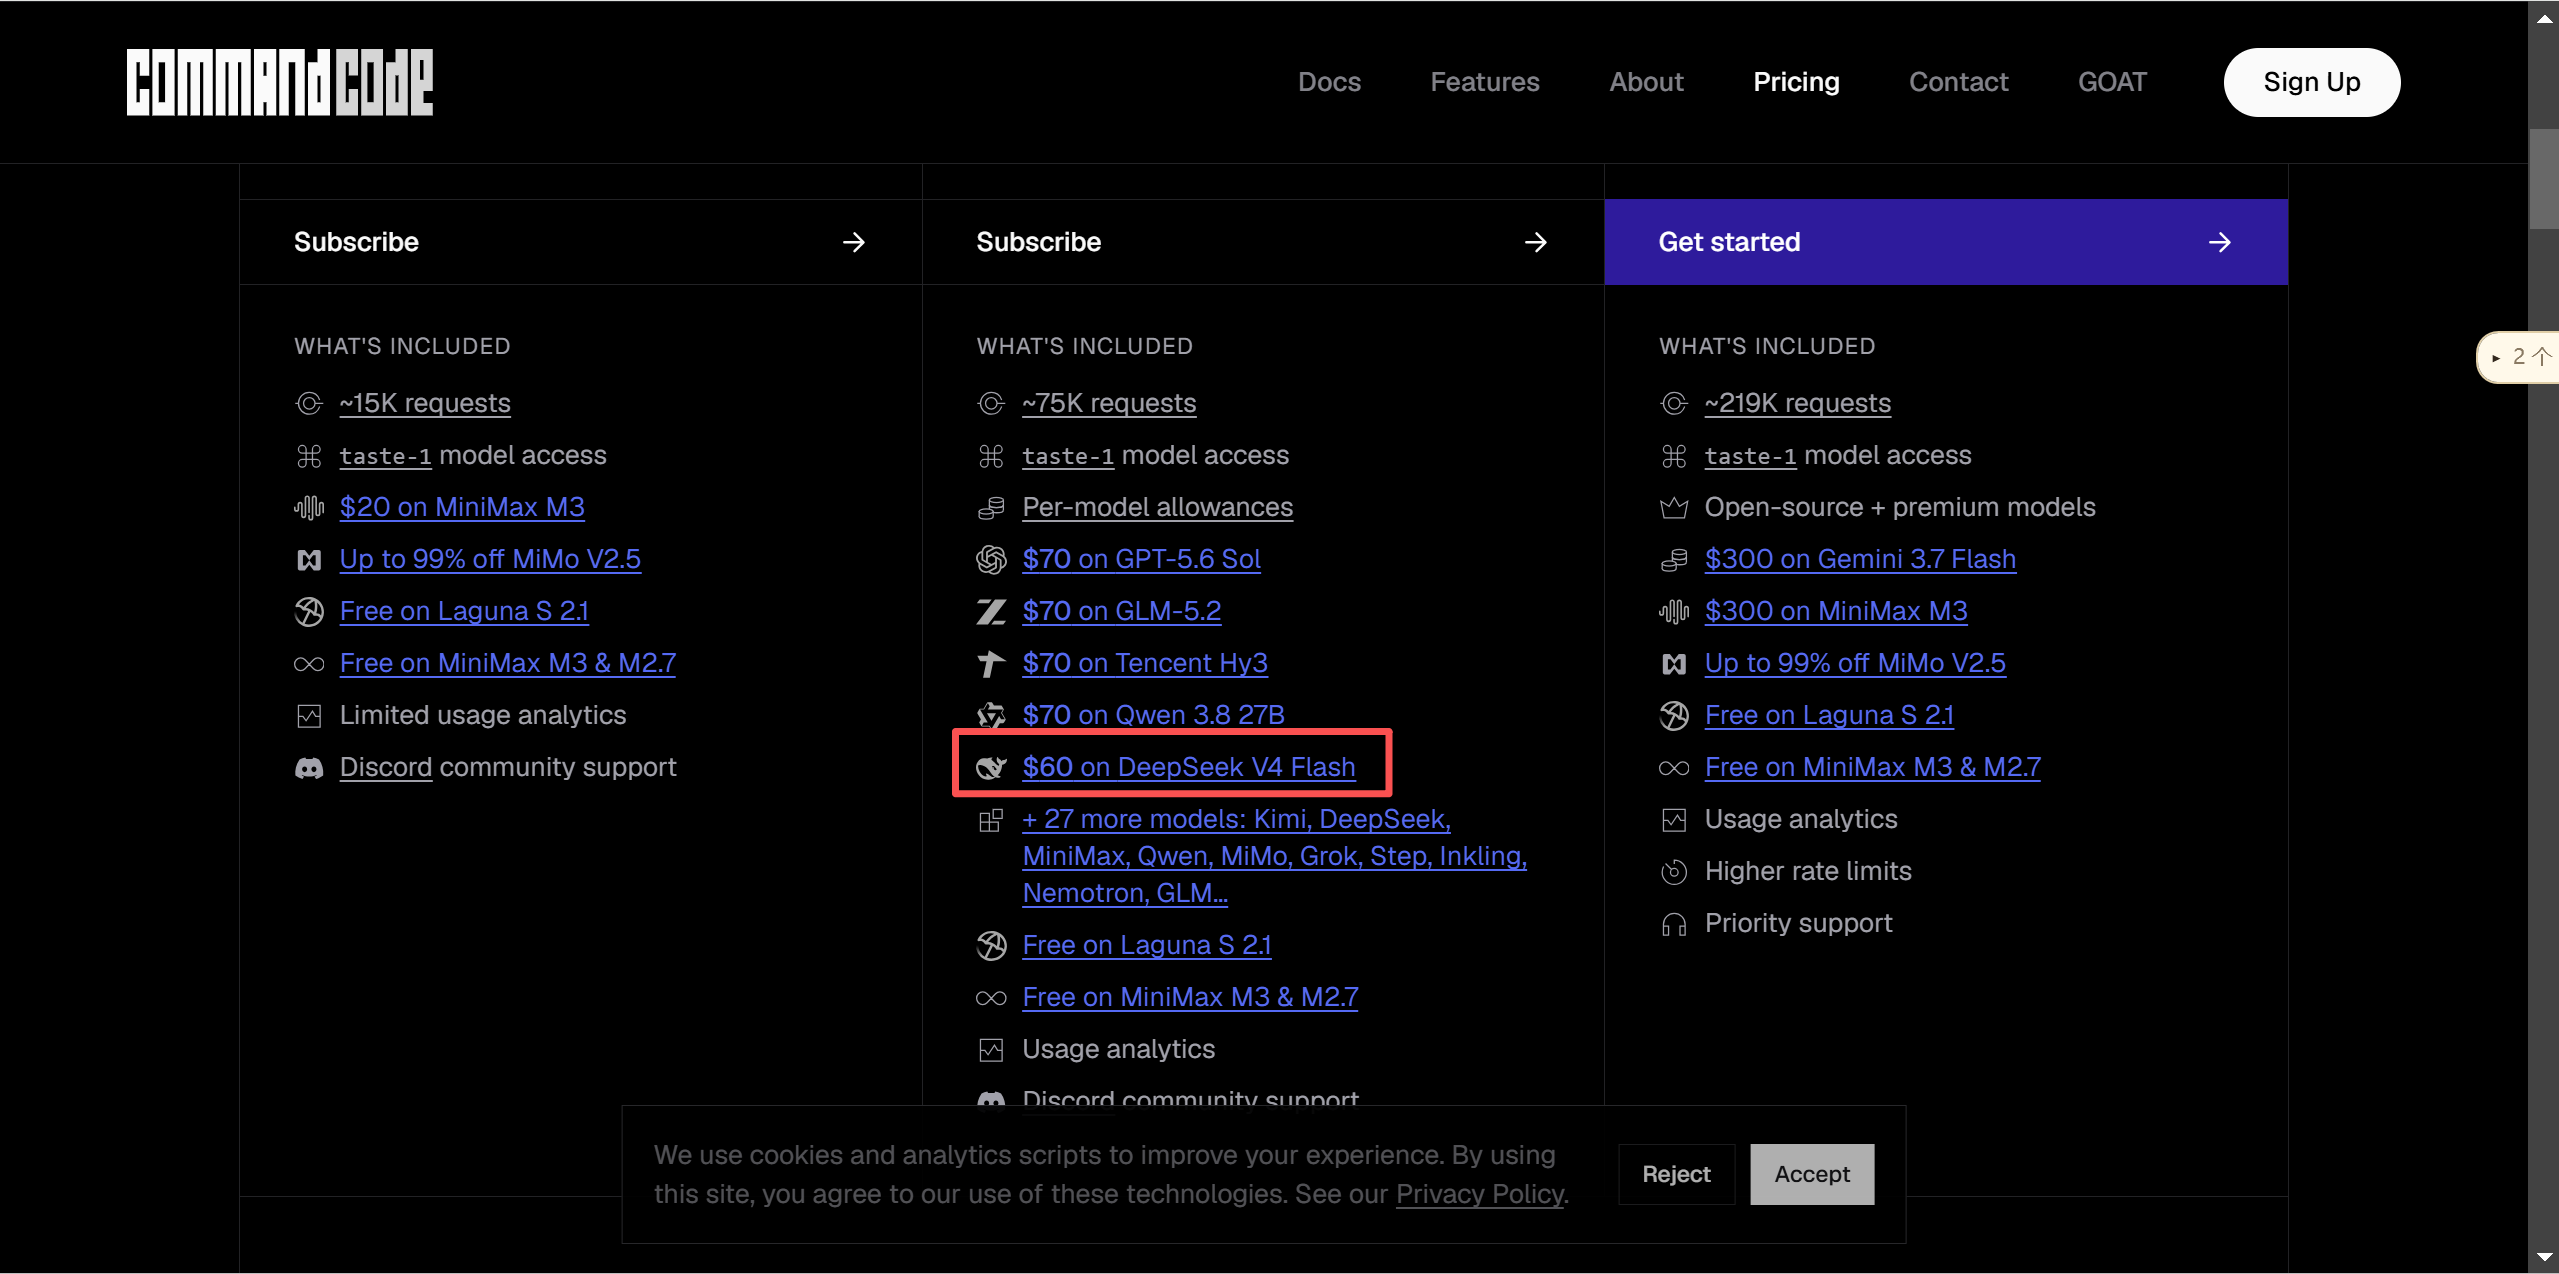This screenshot has width=2559, height=1274.
Task: Go to the Features nav item
Action: click(1484, 82)
